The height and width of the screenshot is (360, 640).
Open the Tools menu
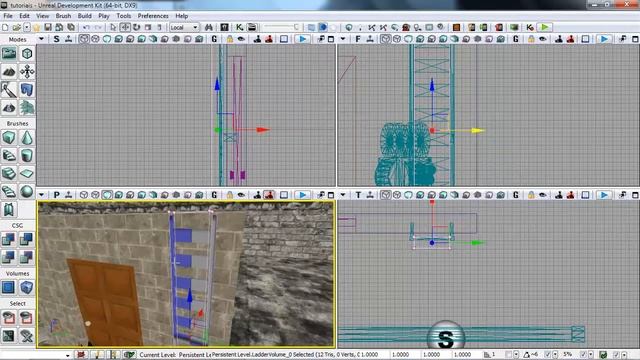tap(124, 16)
